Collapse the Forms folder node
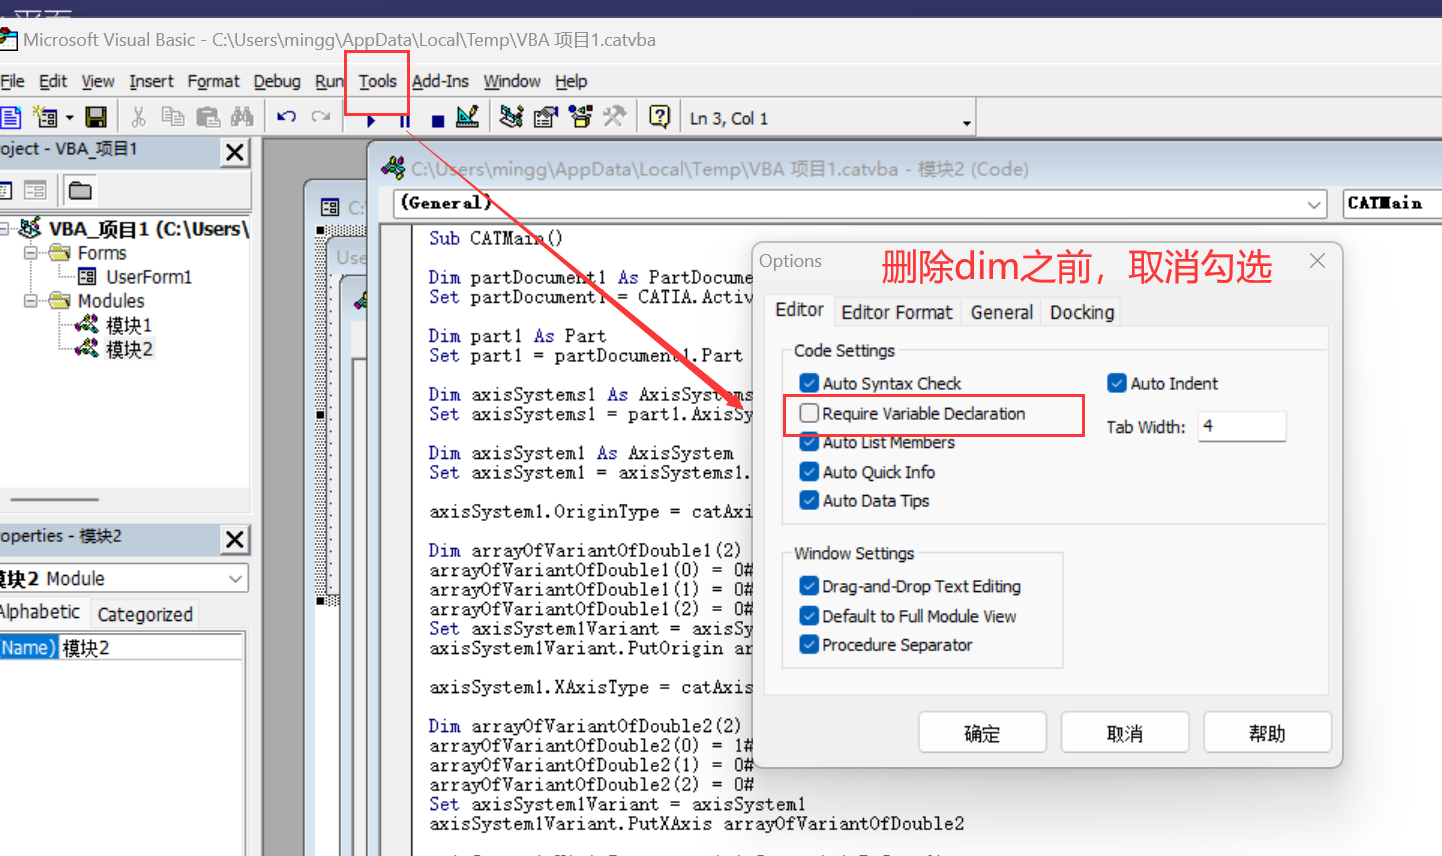Viewport: 1442px width, 856px height. [x=31, y=253]
